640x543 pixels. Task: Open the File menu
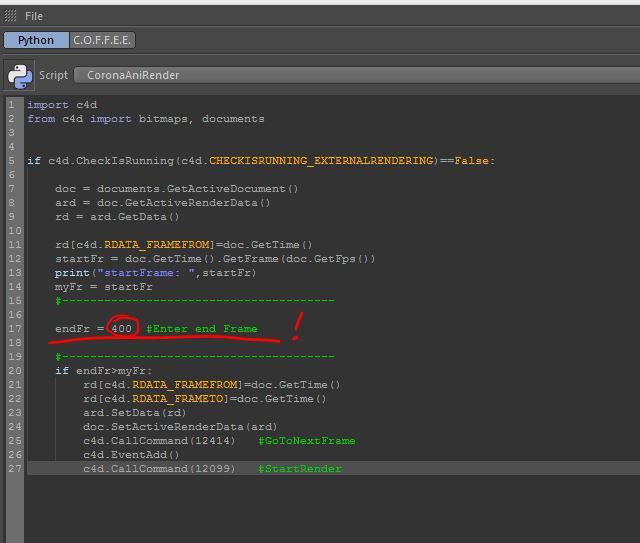pos(33,16)
